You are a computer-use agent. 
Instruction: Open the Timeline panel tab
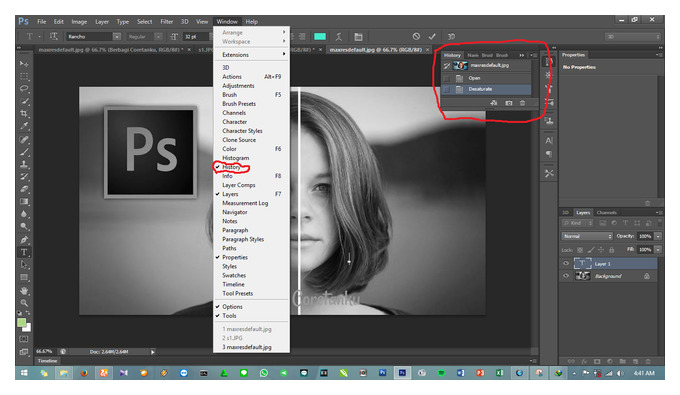point(48,361)
